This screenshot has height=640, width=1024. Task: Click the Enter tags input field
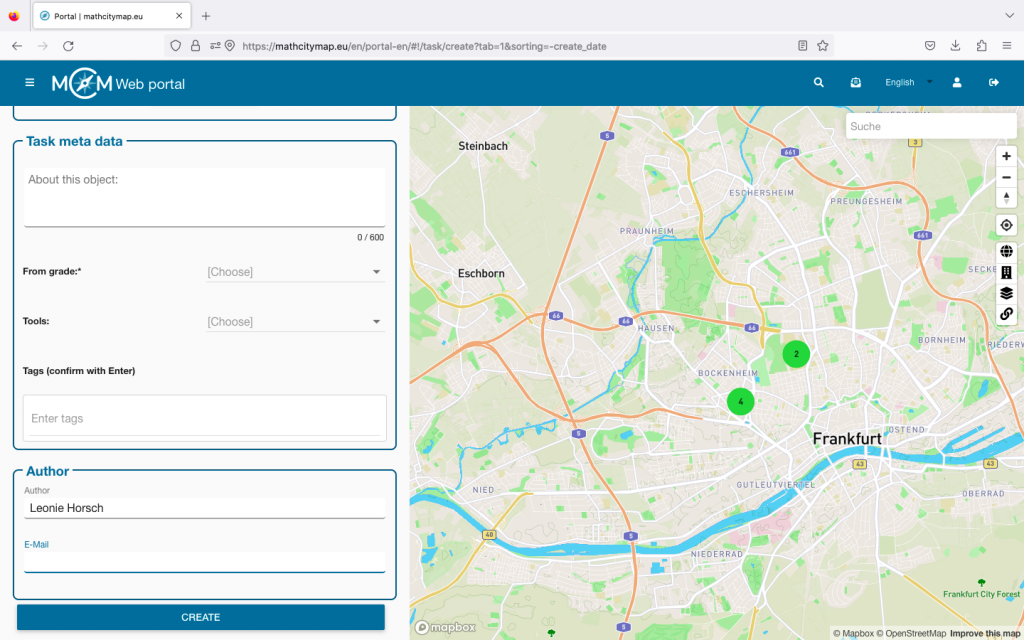tap(204, 418)
